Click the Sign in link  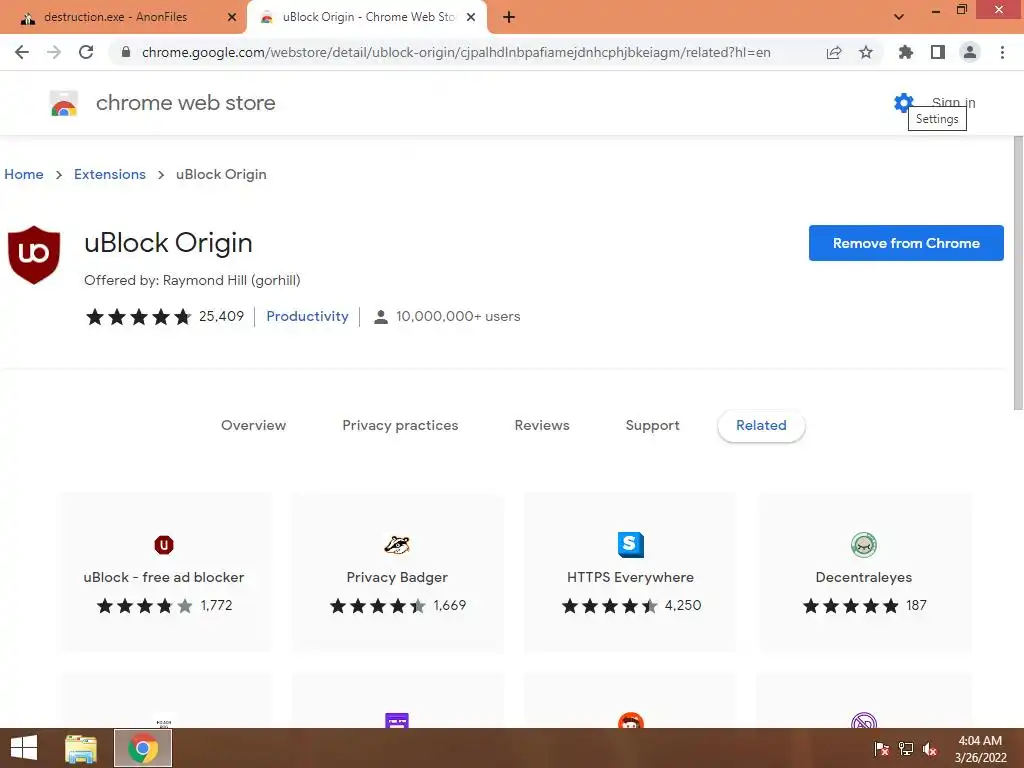point(953,103)
